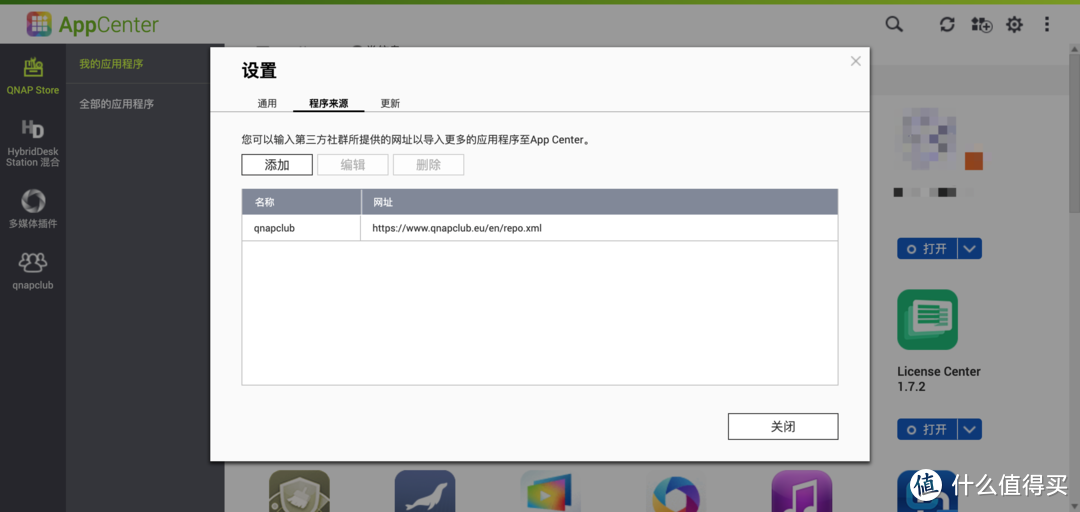Screen dimensions: 1080x512
Task: Click the 添加 button
Action: coord(277,165)
